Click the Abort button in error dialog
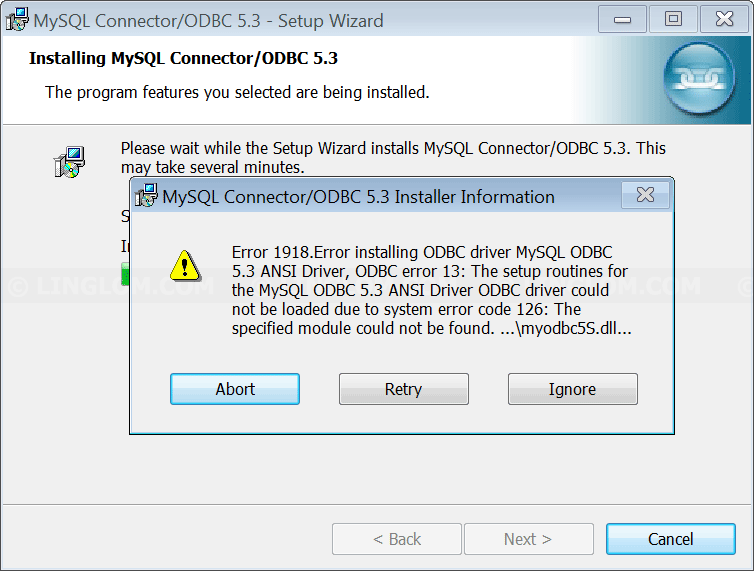Image resolution: width=754 pixels, height=571 pixels. (235, 389)
